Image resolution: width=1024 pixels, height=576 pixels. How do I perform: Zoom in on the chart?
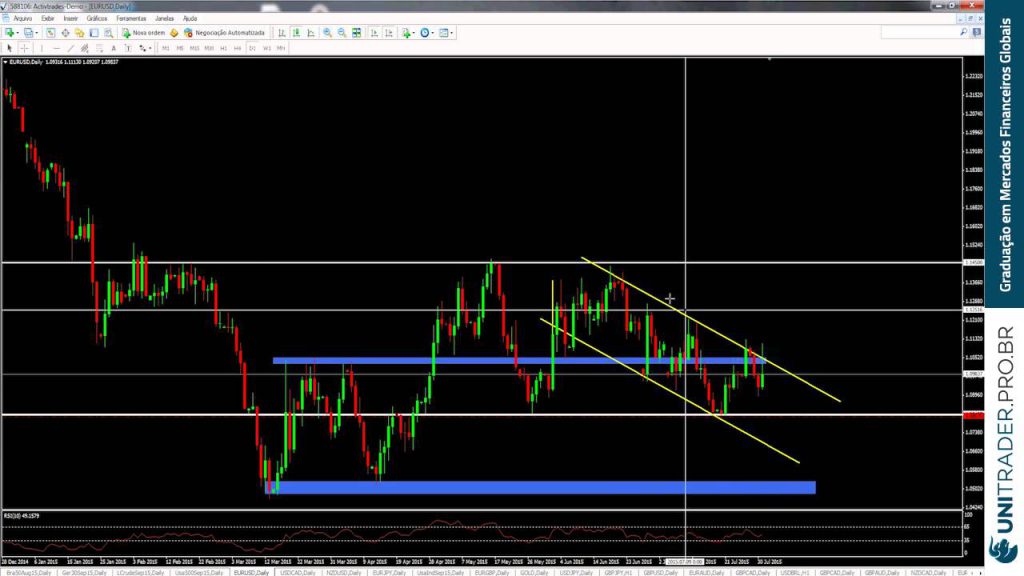[327, 33]
